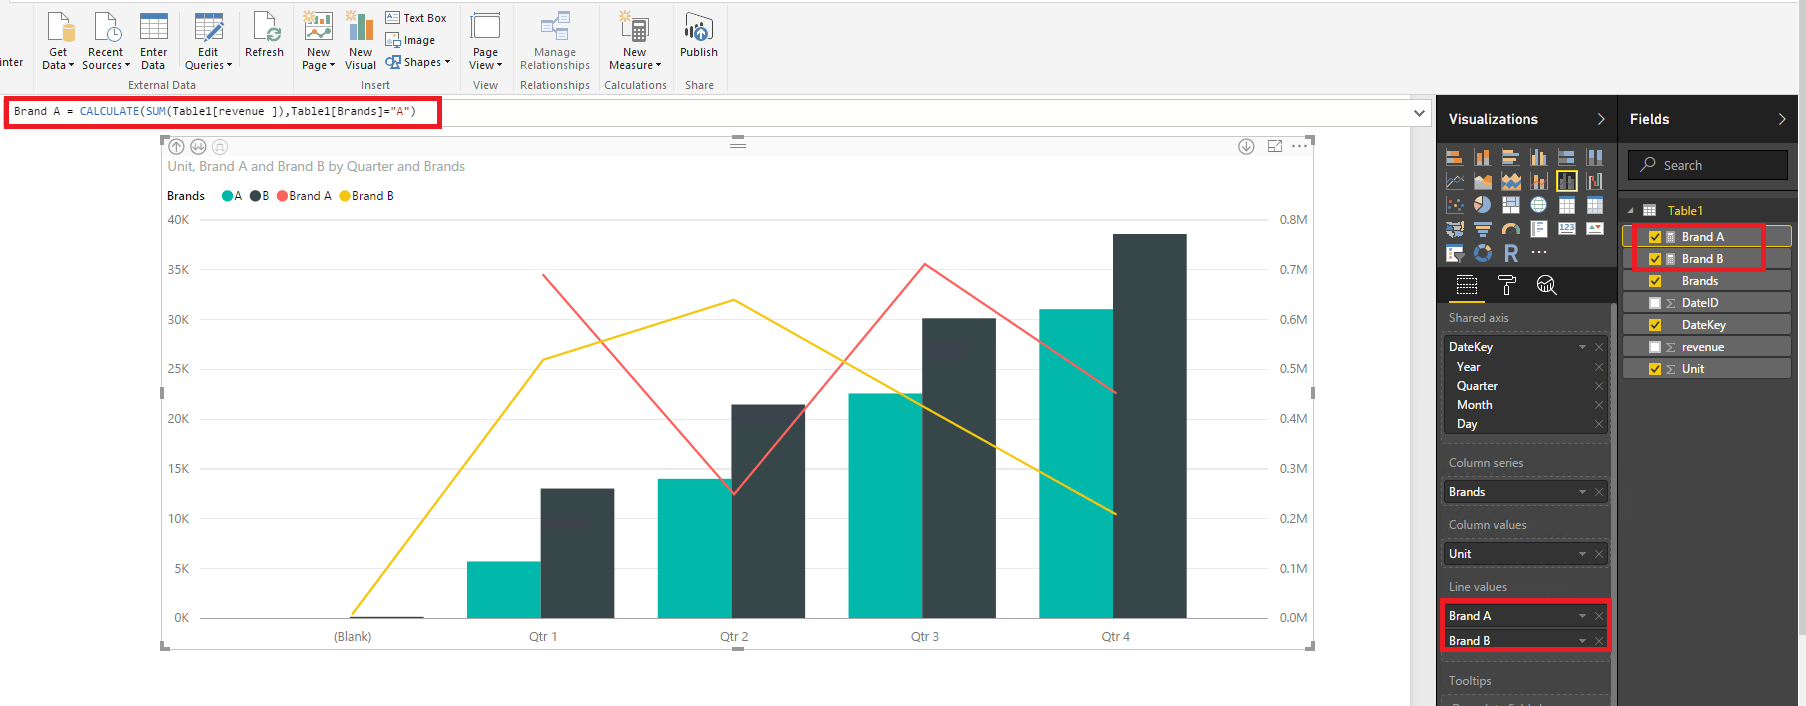This screenshot has width=1806, height=706.
Task: Click the Focus mode icon on the chart
Action: pos(1274,146)
